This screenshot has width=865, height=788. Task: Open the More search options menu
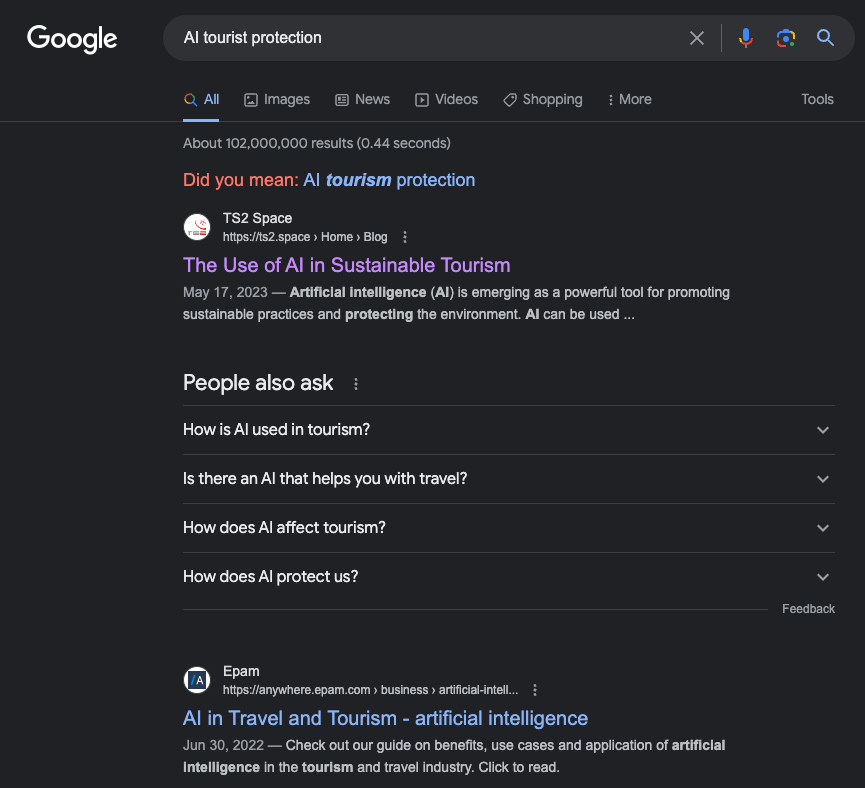pyautogui.click(x=629, y=99)
